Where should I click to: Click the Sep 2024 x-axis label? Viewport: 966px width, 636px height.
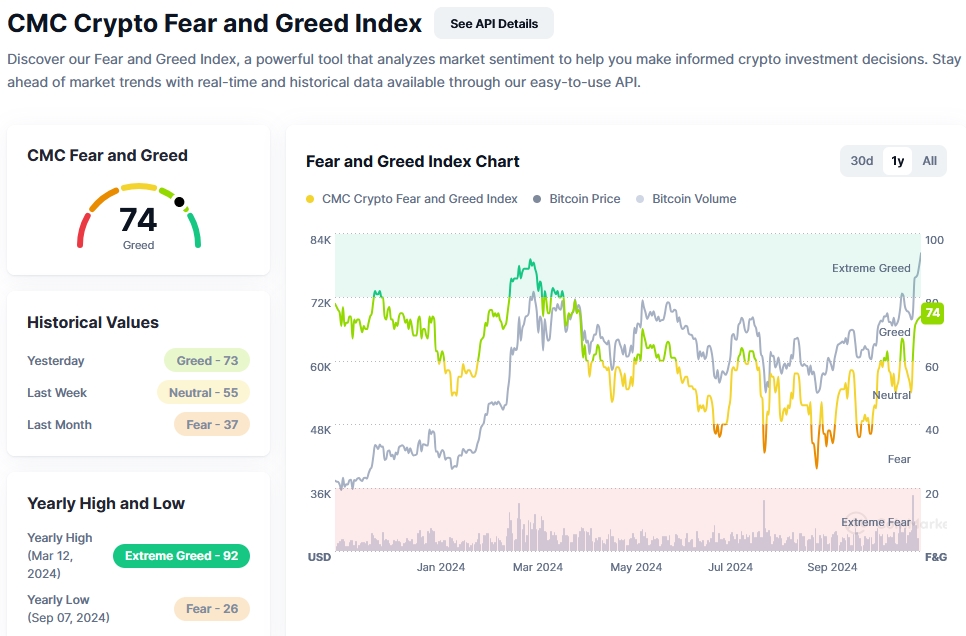[x=832, y=567]
